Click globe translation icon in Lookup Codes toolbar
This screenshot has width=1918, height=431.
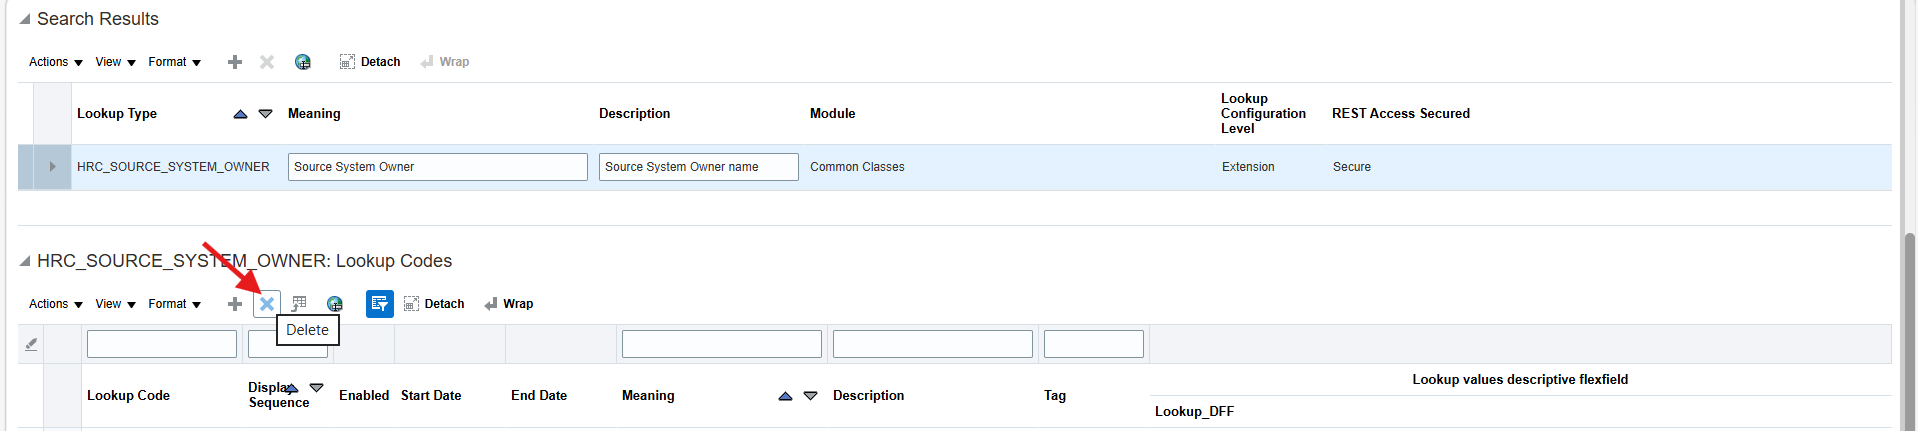335,304
